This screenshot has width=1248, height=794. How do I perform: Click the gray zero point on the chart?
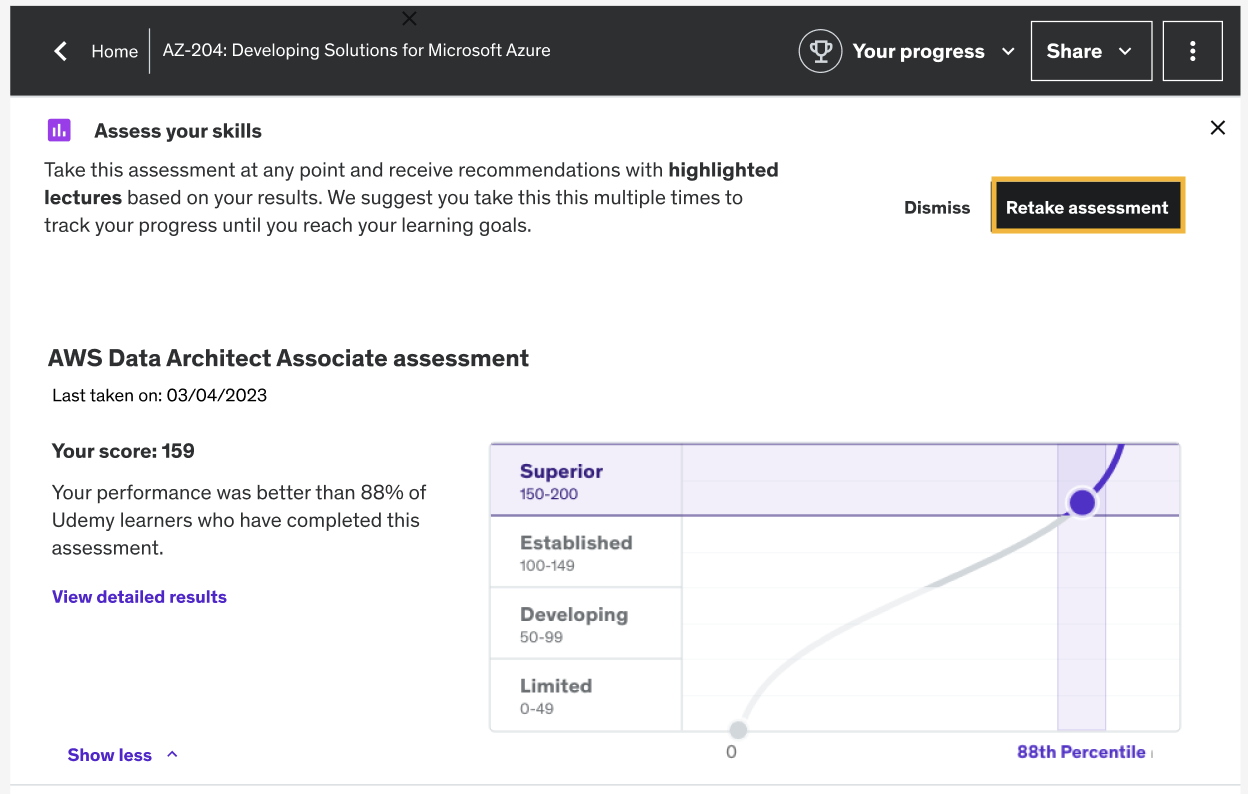[x=738, y=729]
